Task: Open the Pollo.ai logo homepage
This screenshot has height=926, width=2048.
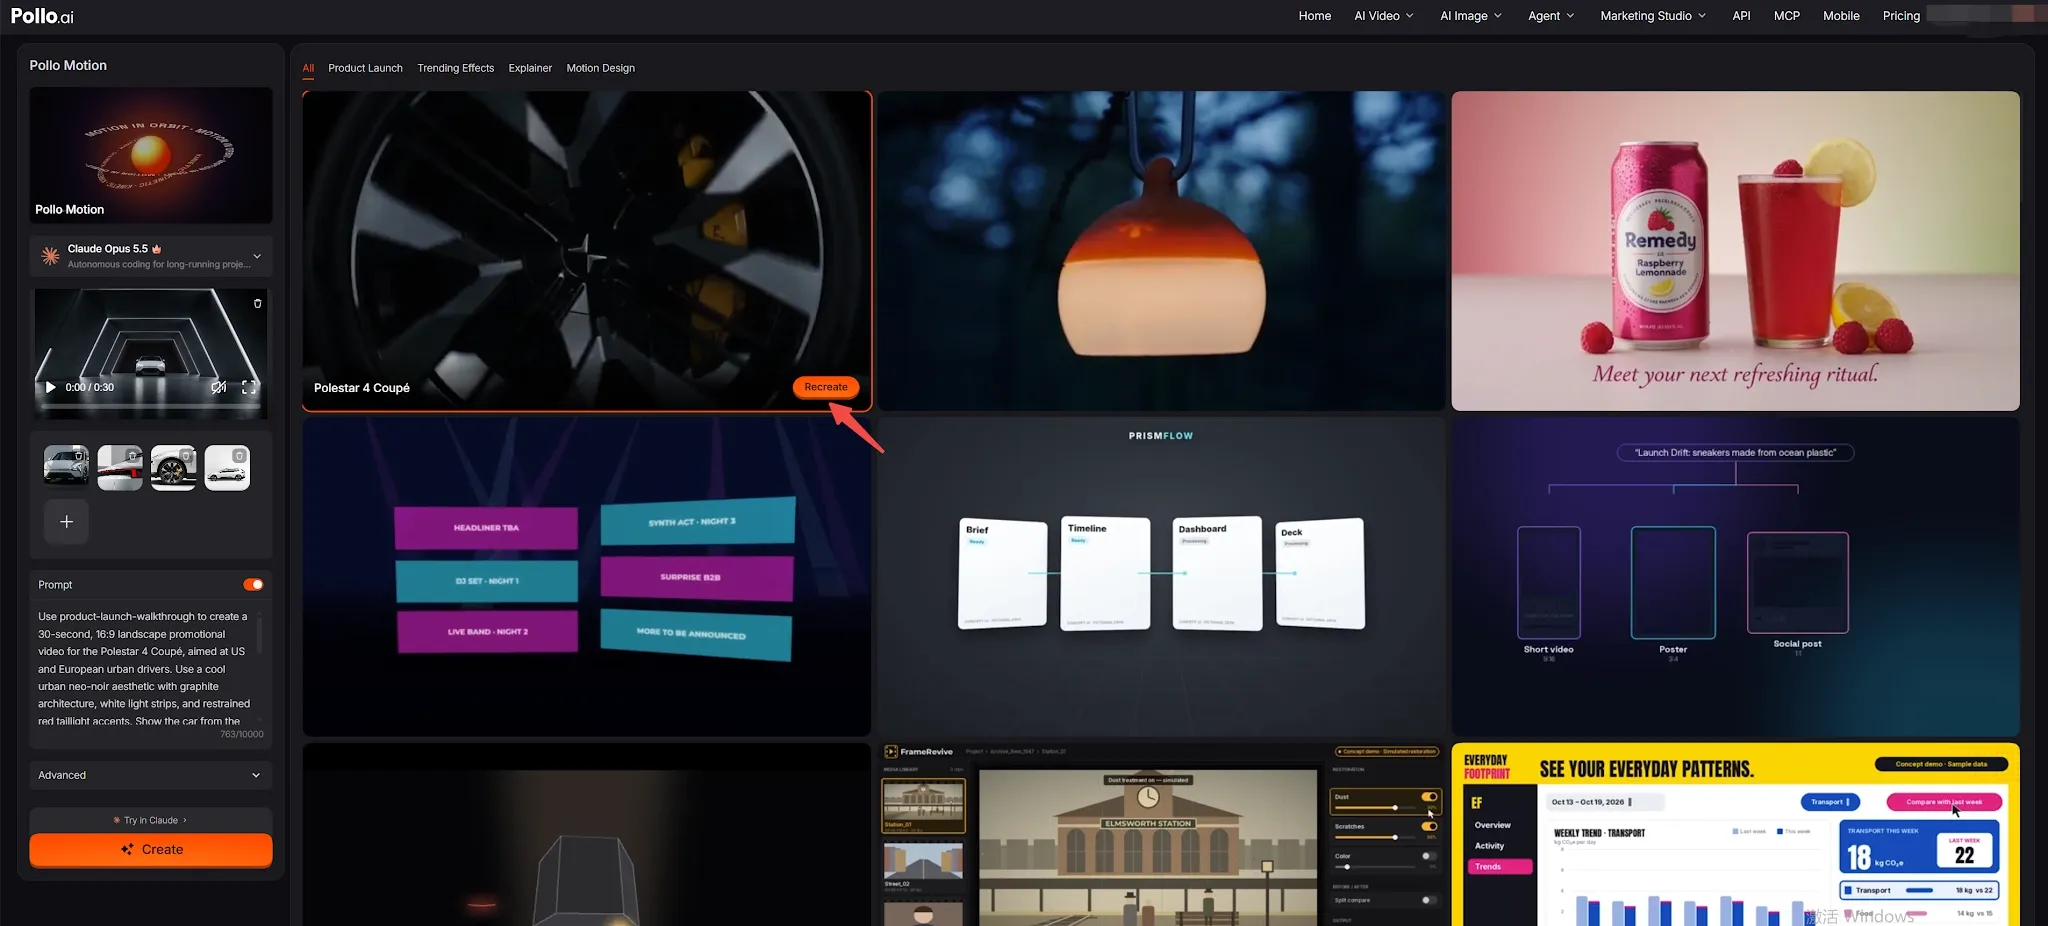Action: click(x=42, y=16)
